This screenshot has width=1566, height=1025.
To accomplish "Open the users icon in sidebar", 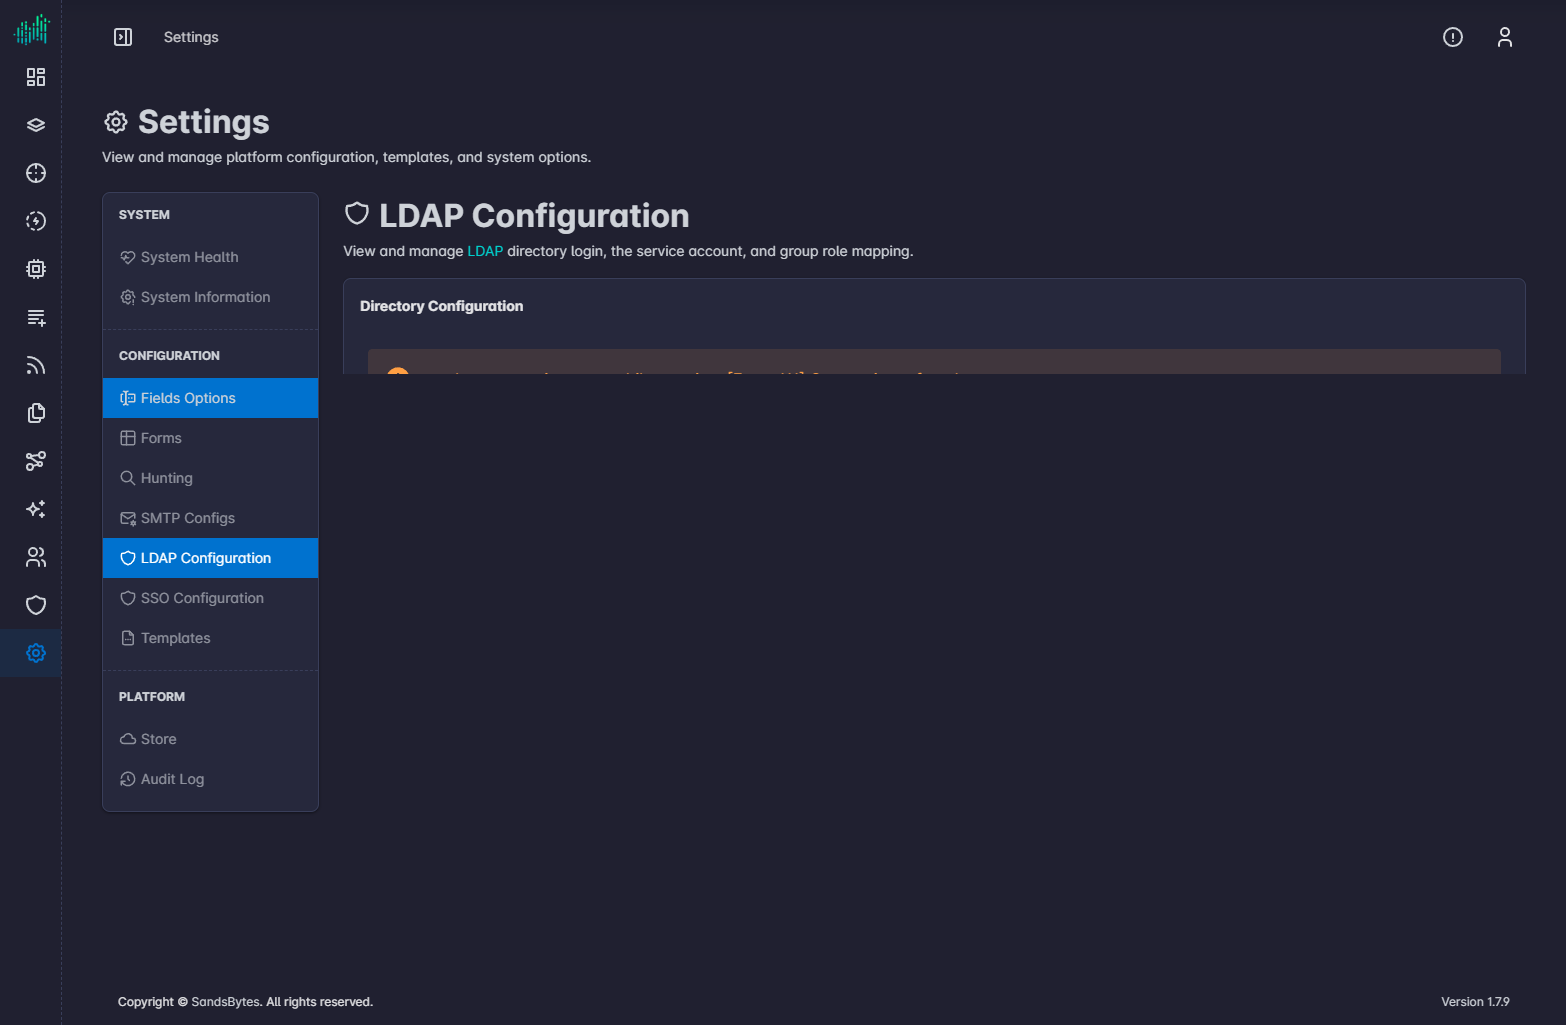I will point(36,557).
